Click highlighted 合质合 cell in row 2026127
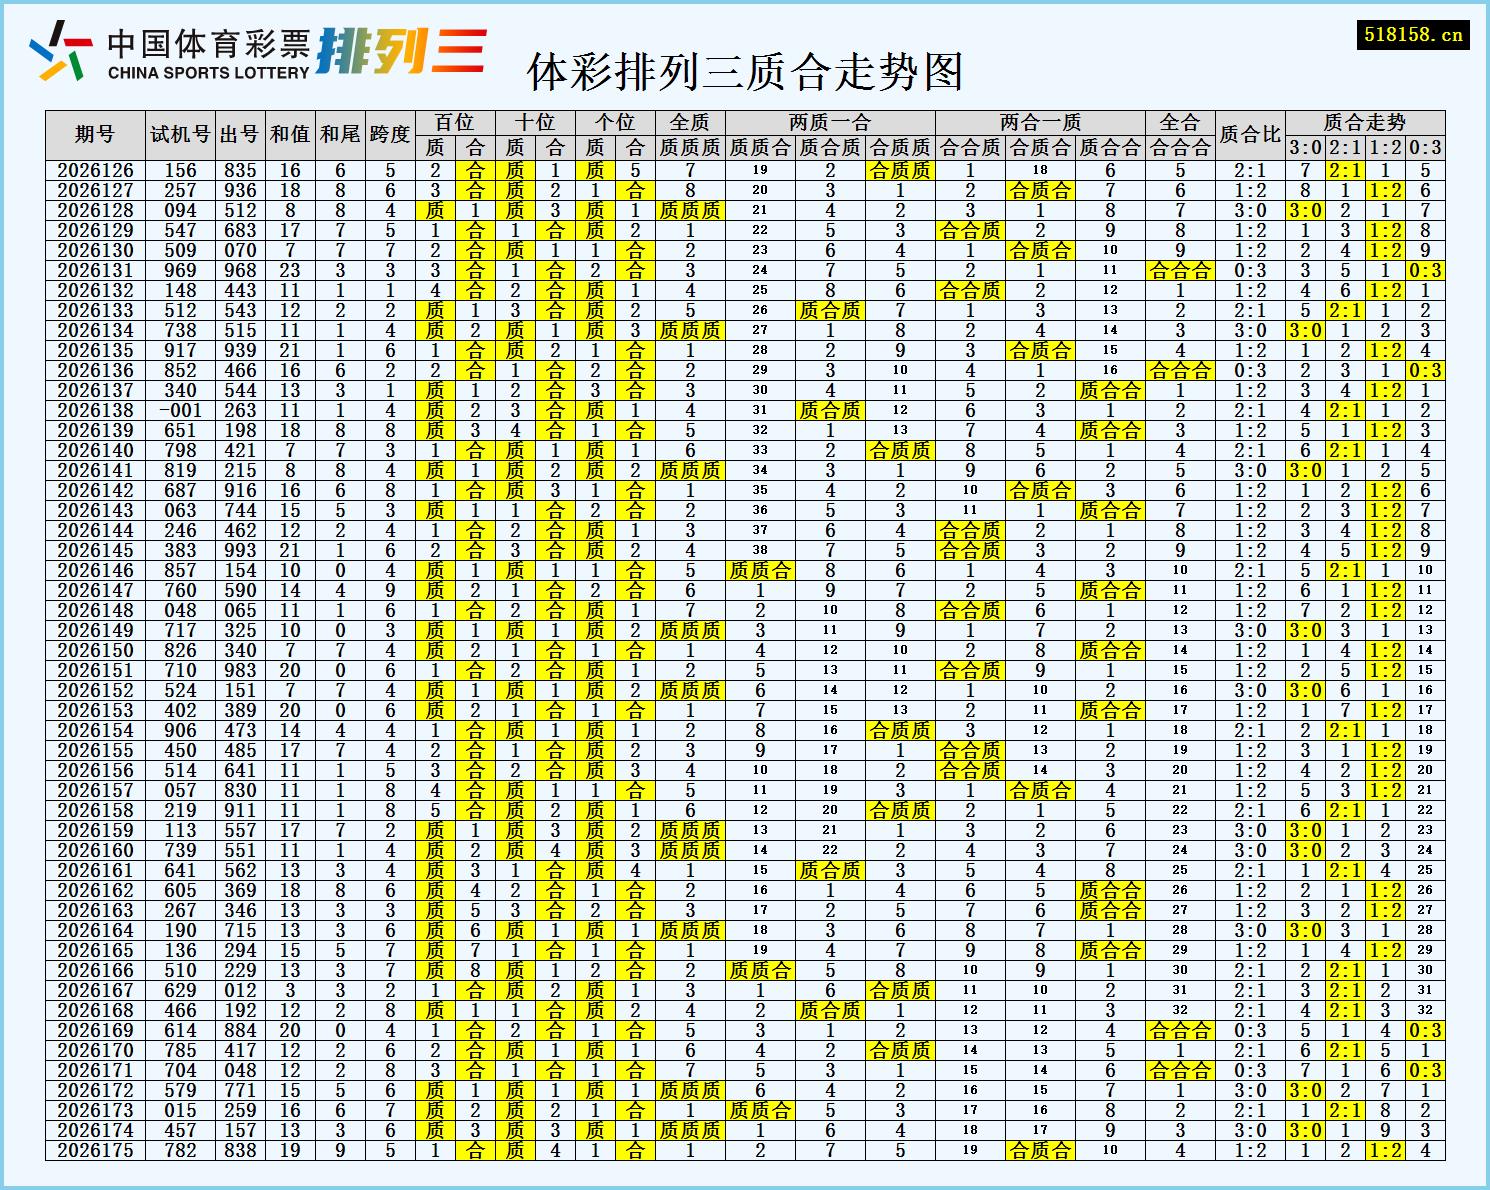This screenshot has height=1190, width=1490. click(1040, 191)
